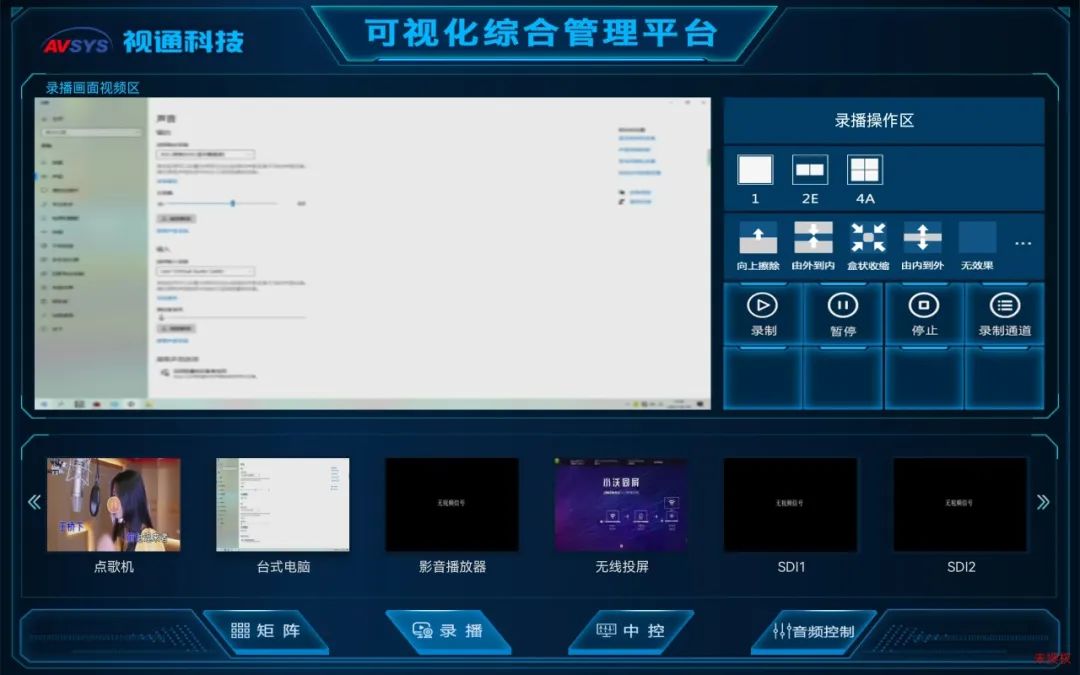Select the 4A quad layout icon

point(865,170)
